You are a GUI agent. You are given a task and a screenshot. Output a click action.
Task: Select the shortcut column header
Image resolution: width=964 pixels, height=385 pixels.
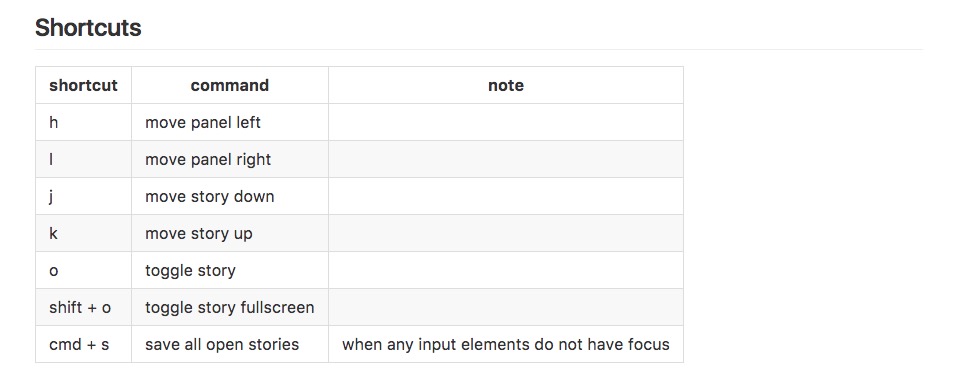pyautogui.click(x=83, y=85)
